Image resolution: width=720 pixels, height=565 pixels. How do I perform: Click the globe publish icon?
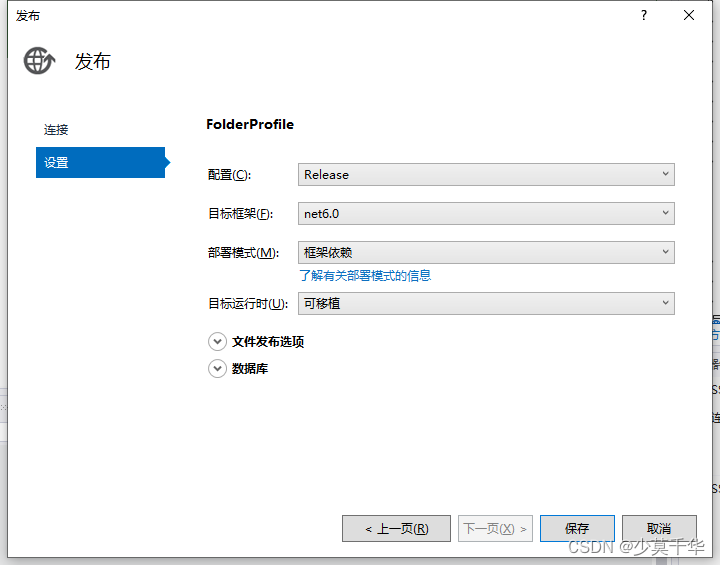[x=40, y=61]
